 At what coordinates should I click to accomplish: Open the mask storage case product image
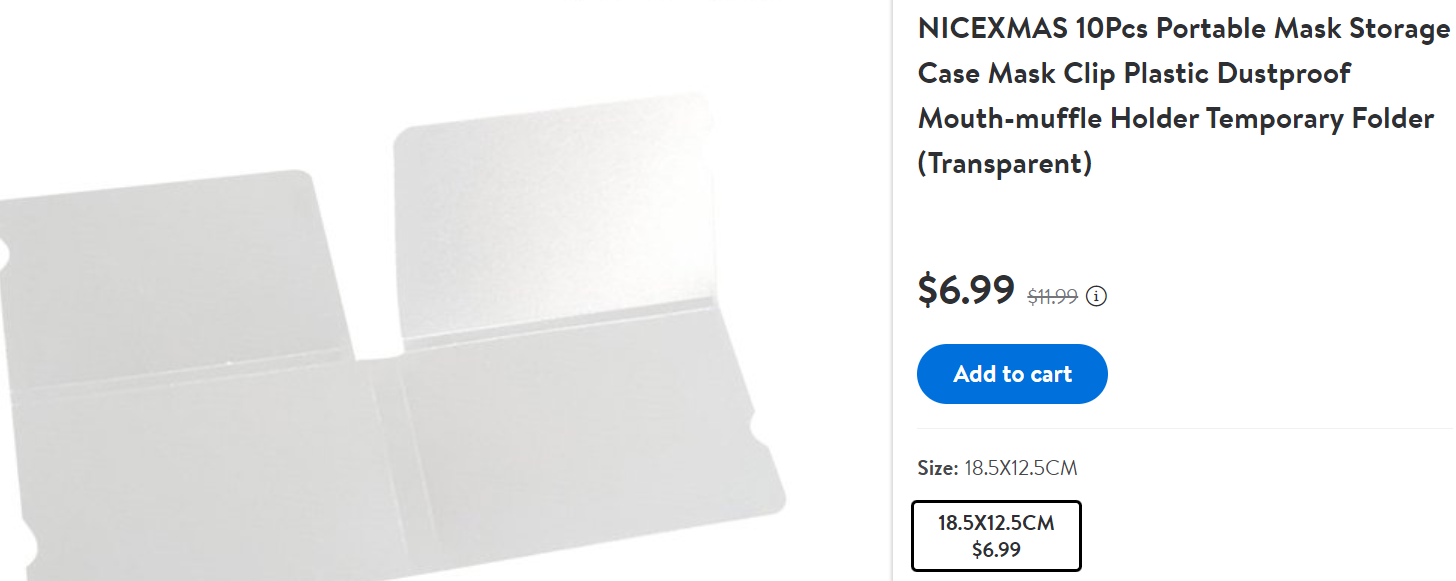click(400, 330)
